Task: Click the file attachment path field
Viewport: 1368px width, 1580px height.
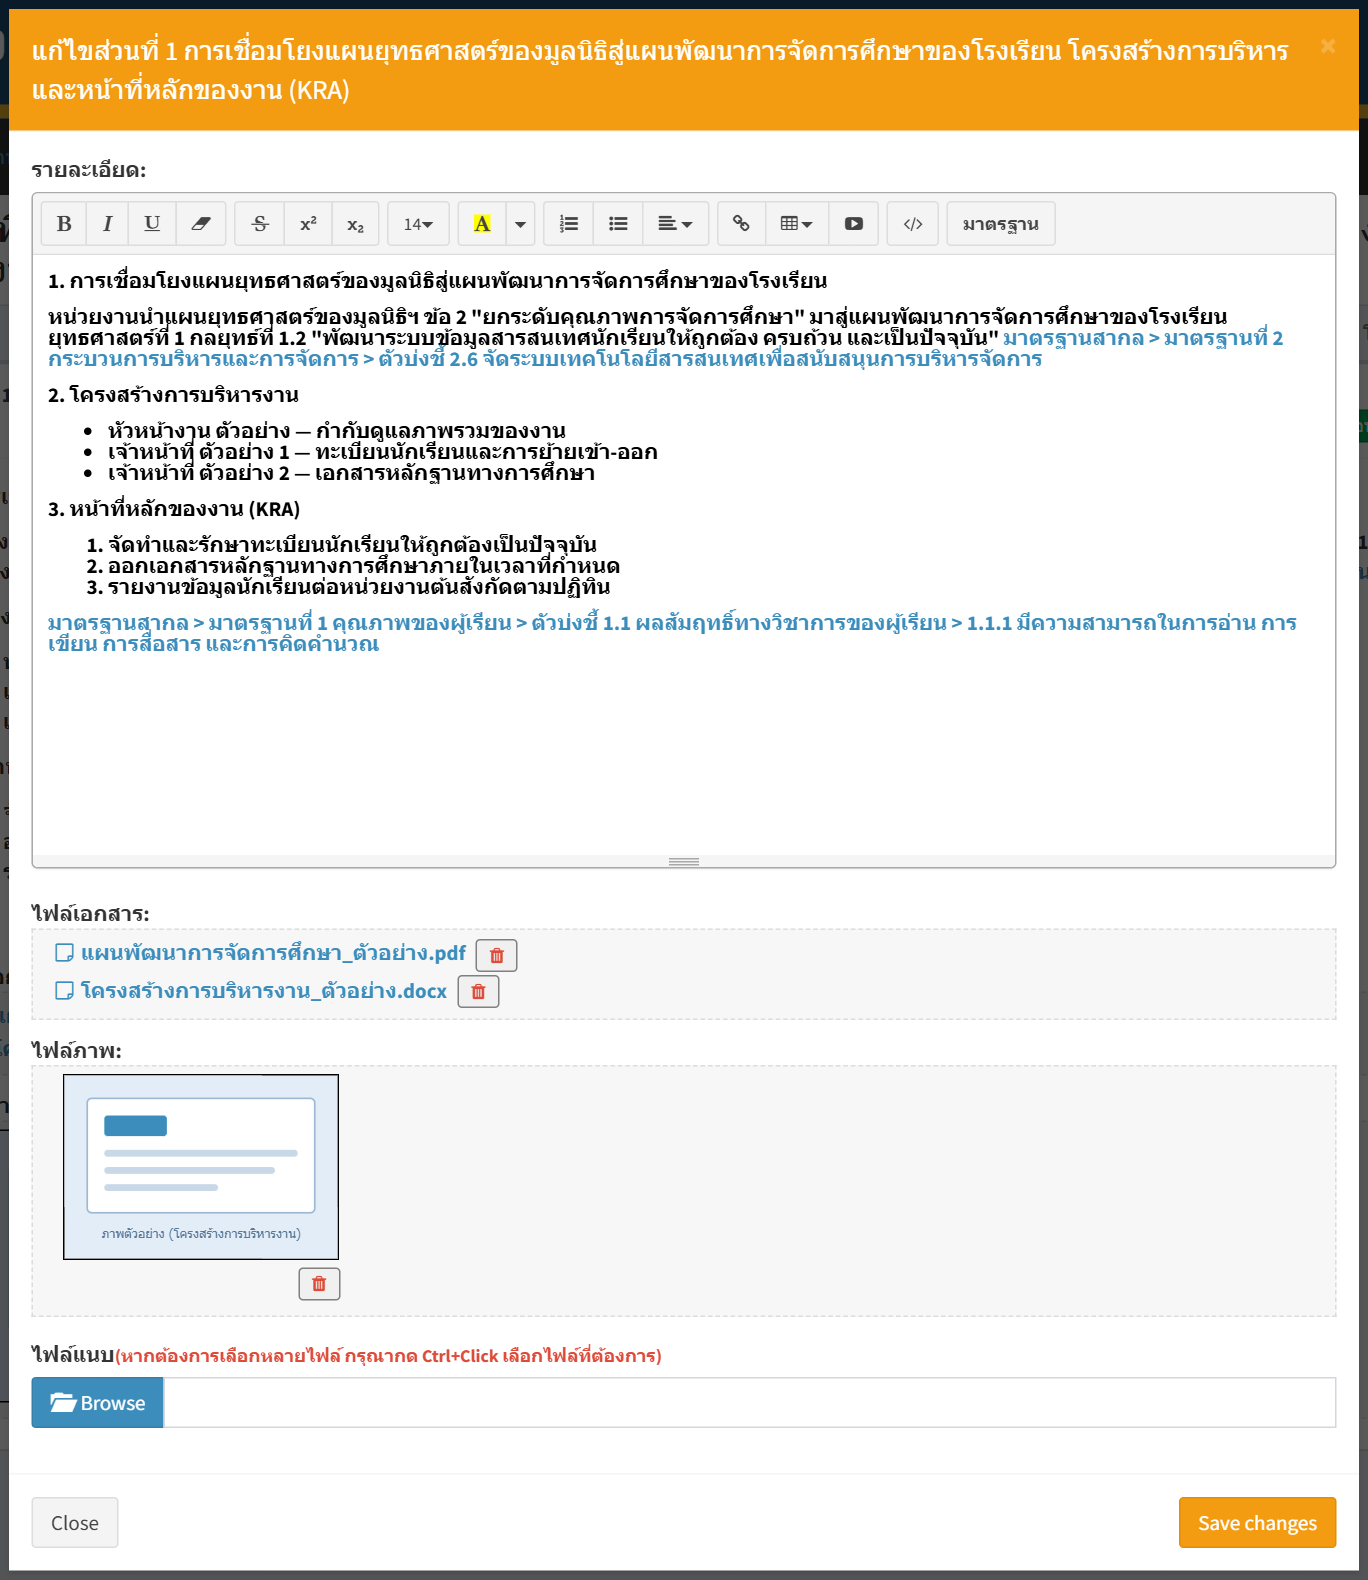Action: (x=750, y=1403)
